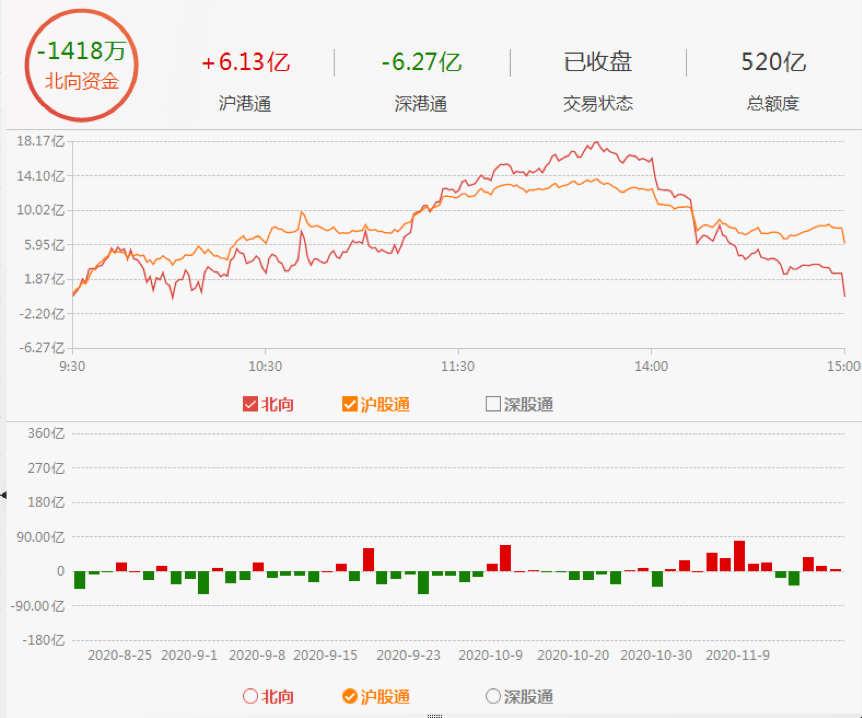Click the 深港通 label

[x=421, y=103]
